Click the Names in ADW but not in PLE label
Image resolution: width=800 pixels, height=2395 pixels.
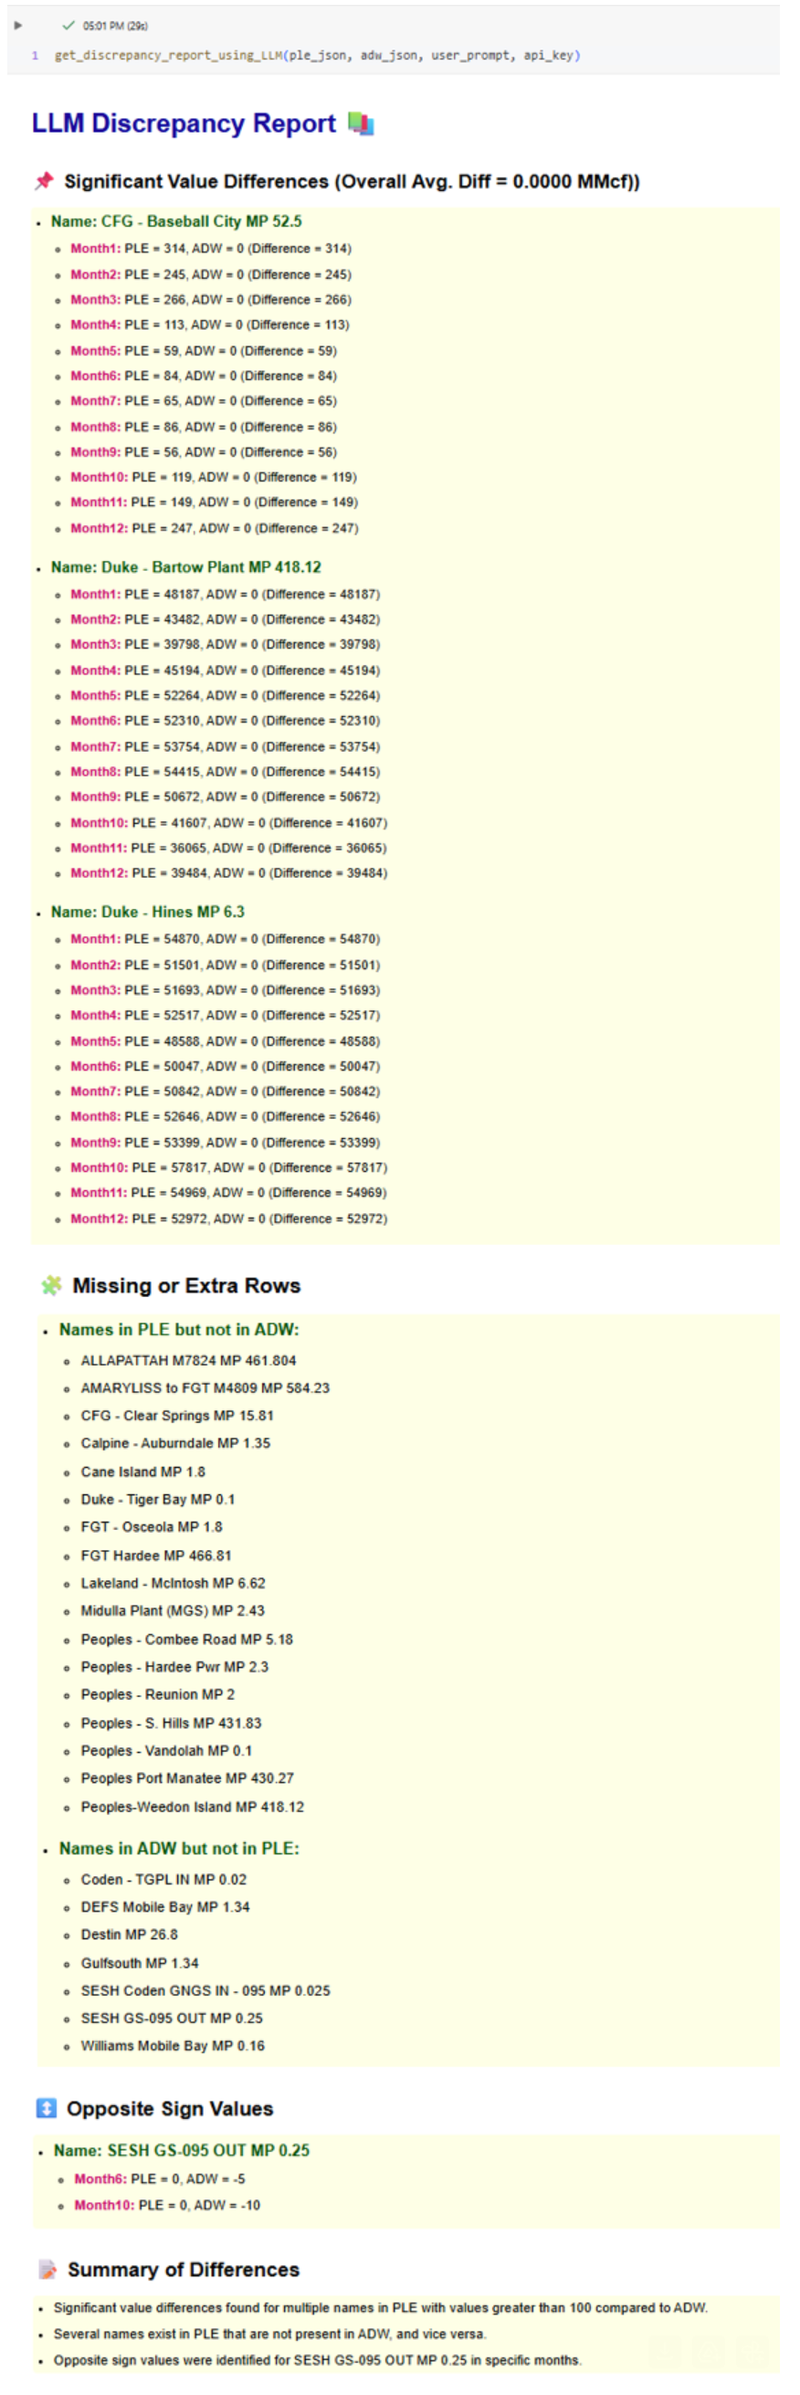coord(178,1848)
